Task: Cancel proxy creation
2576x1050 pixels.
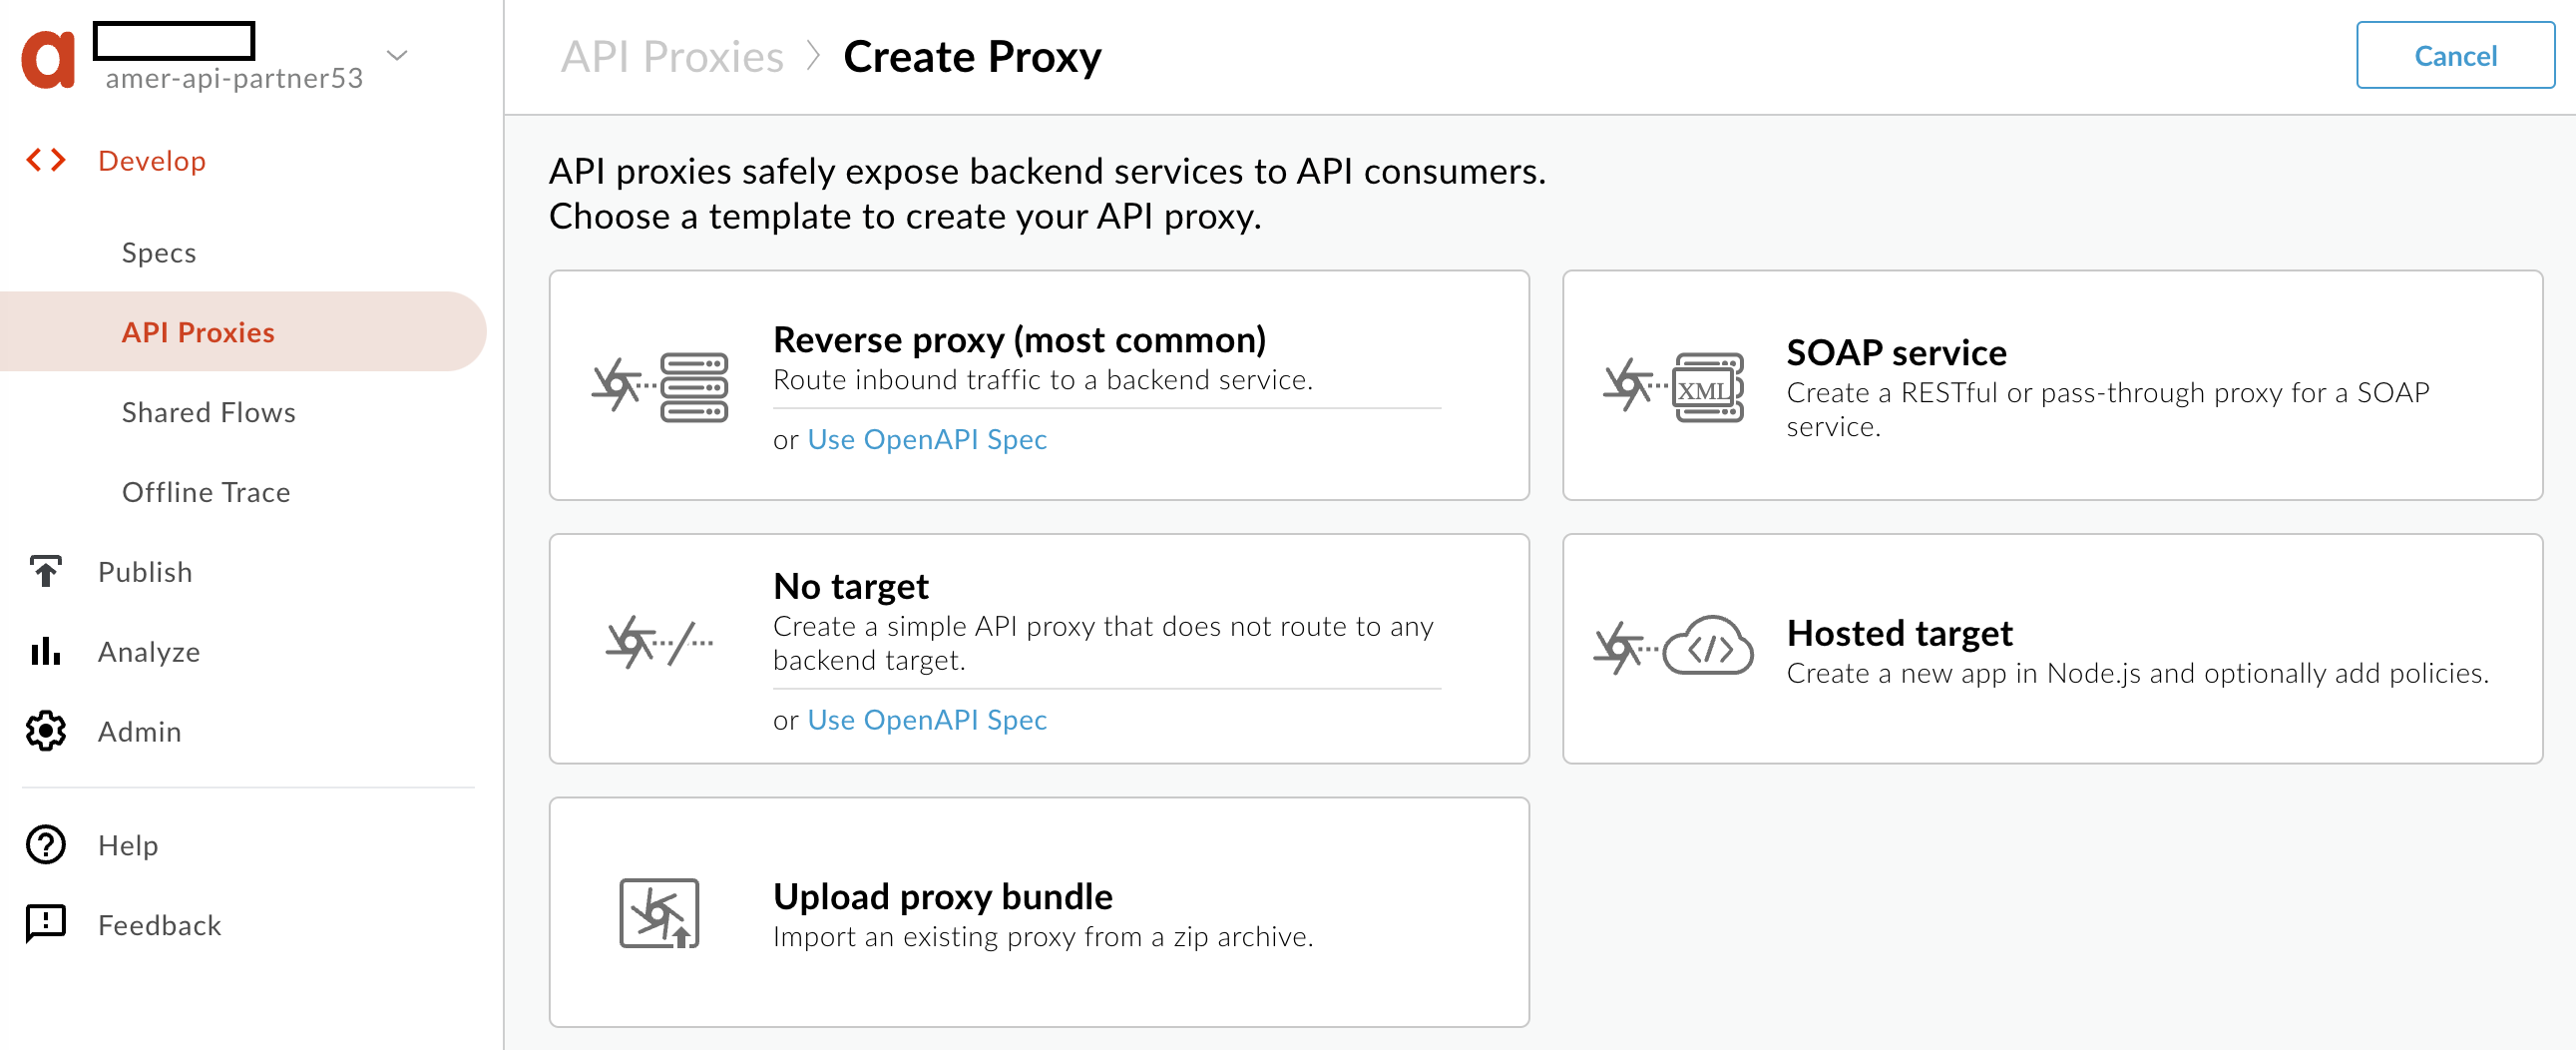Action: pyautogui.click(x=2455, y=55)
